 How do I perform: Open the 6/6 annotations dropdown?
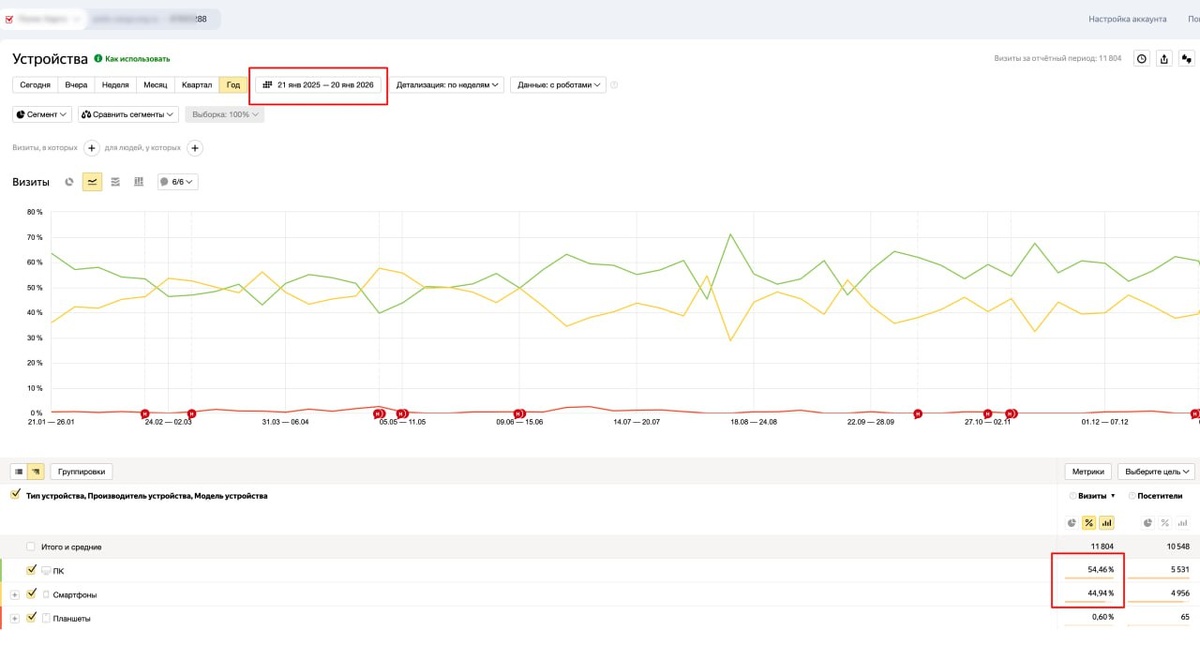[177, 182]
